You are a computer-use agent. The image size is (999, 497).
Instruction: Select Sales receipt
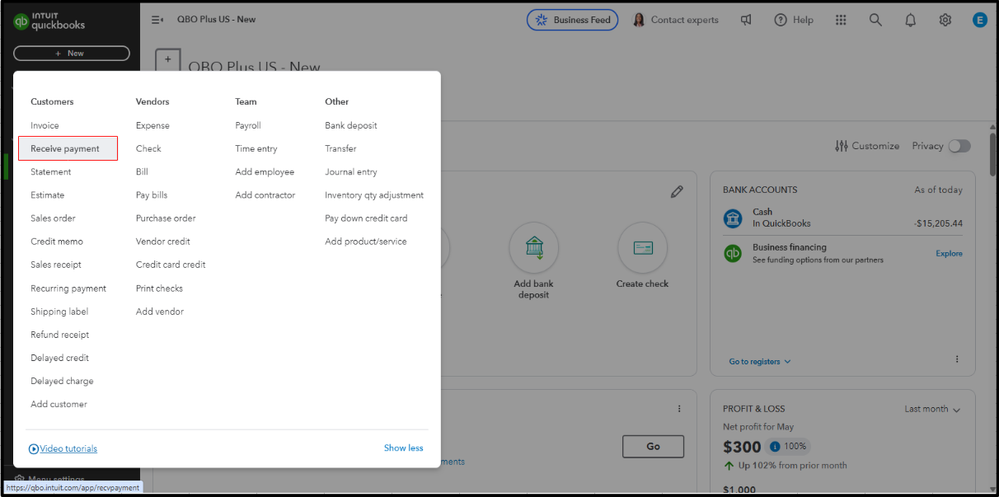coord(56,264)
